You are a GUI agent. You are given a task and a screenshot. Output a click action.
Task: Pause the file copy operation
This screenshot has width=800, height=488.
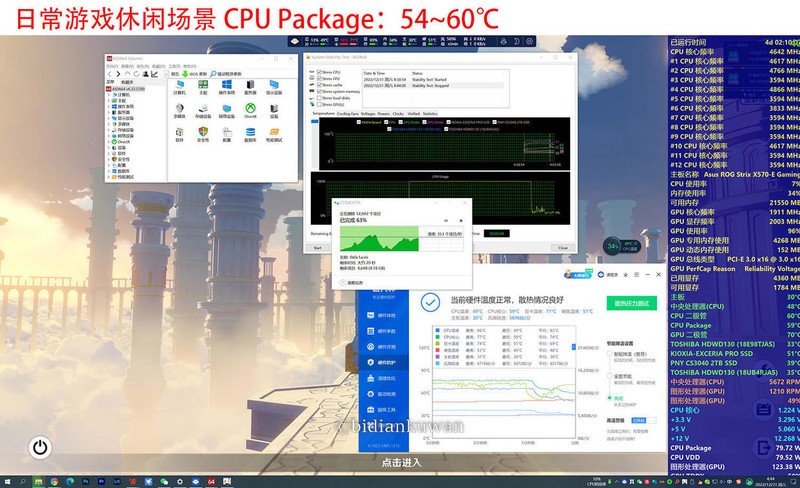point(446,221)
